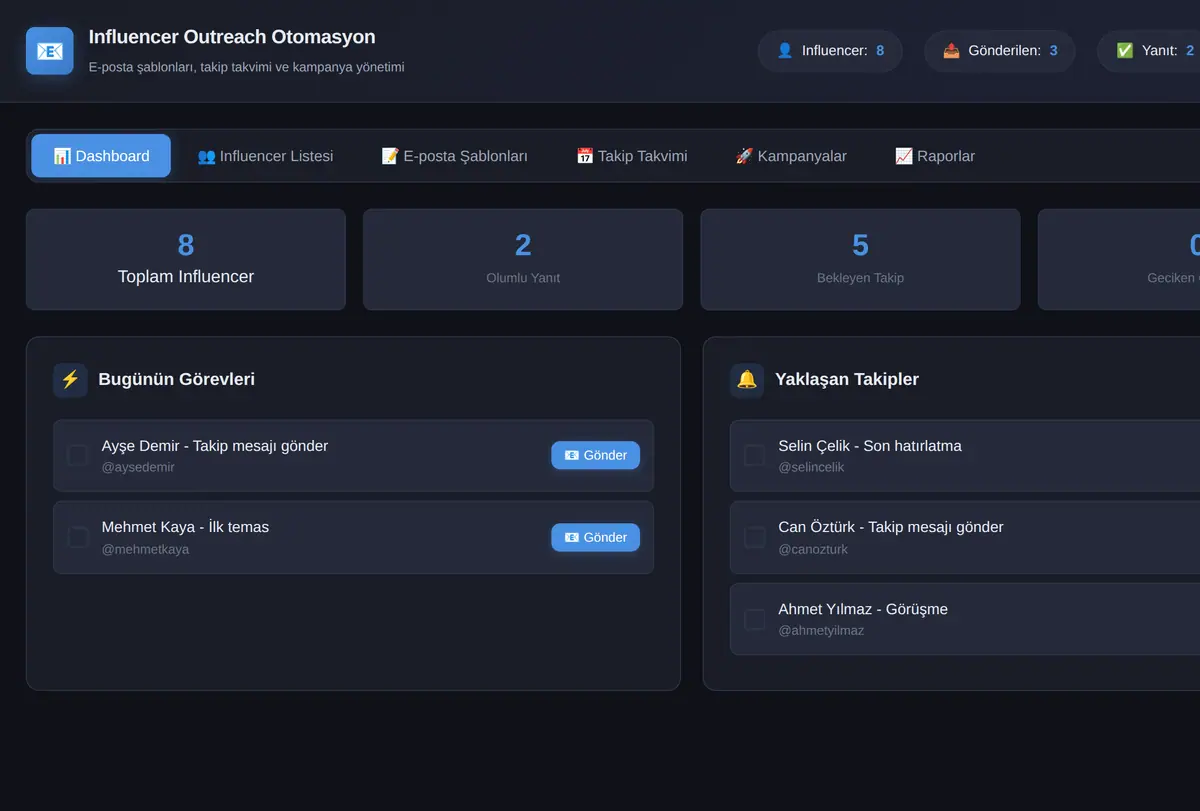Go to the Kampanyalar tab

pos(791,156)
